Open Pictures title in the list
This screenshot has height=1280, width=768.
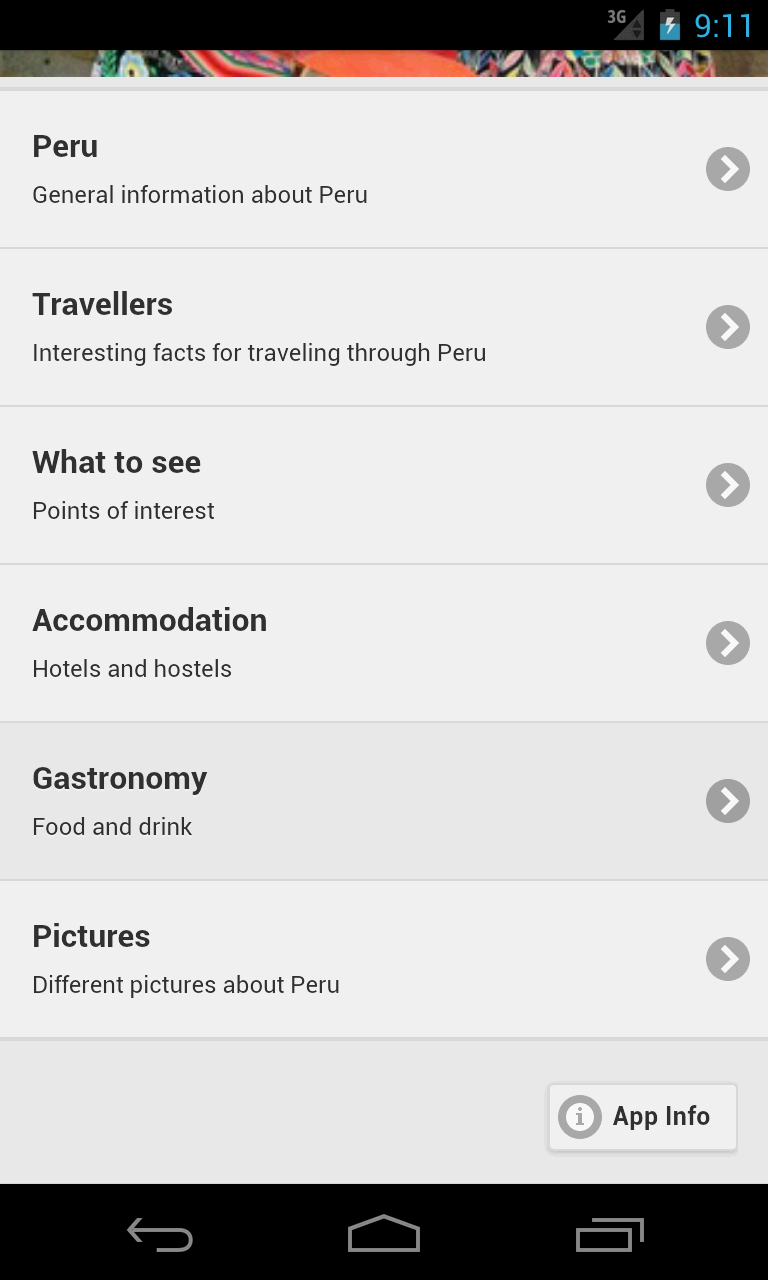click(x=91, y=936)
